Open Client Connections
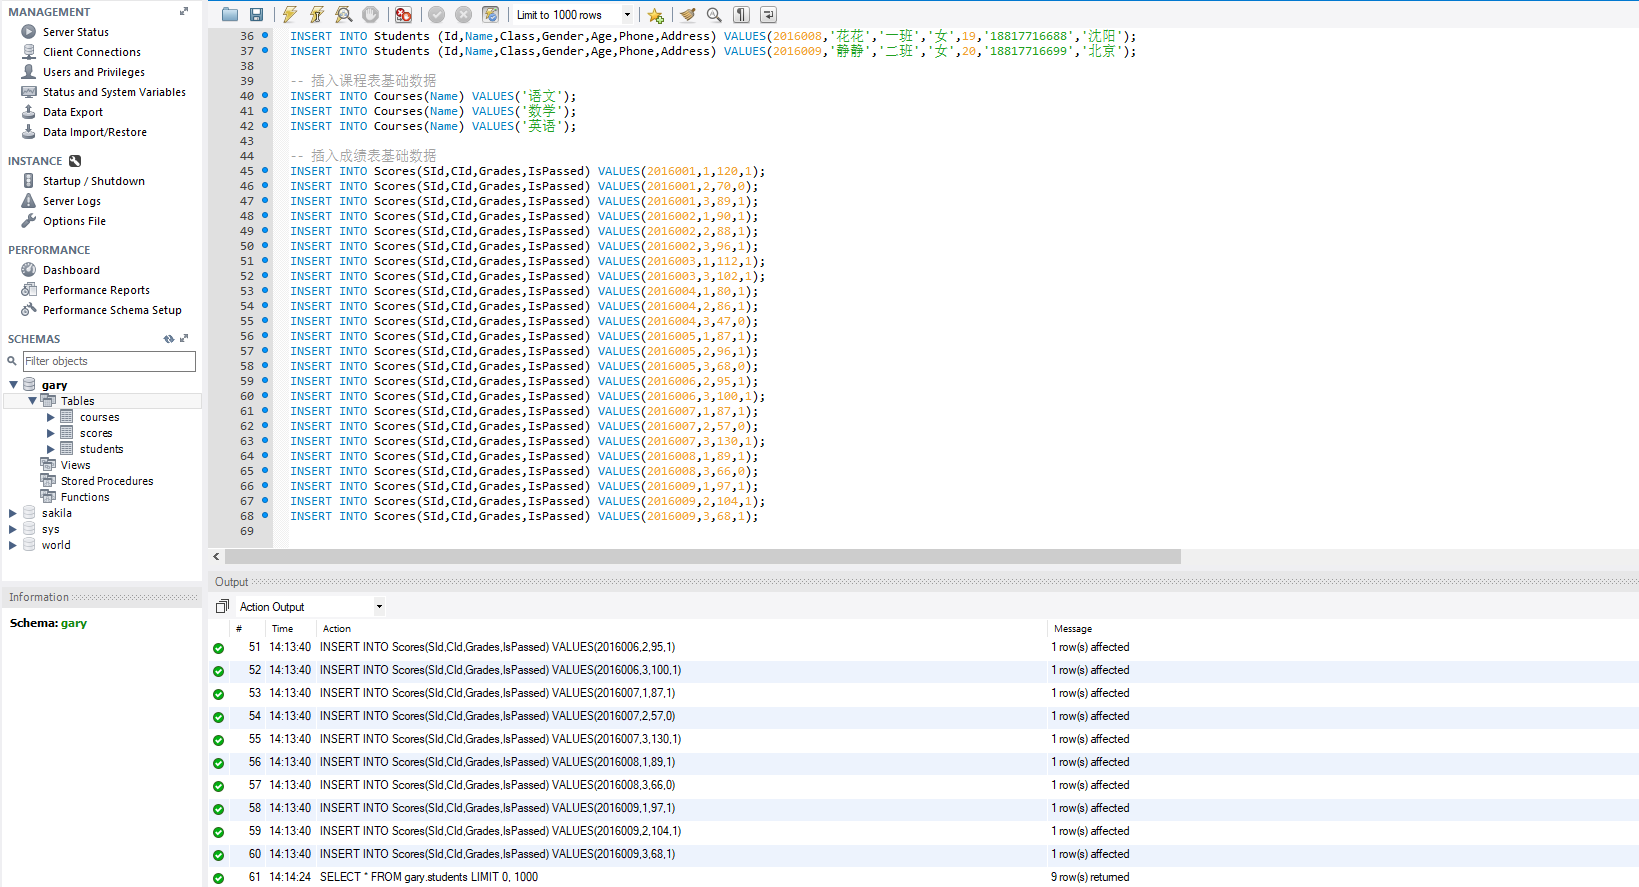1639x887 pixels. point(92,52)
